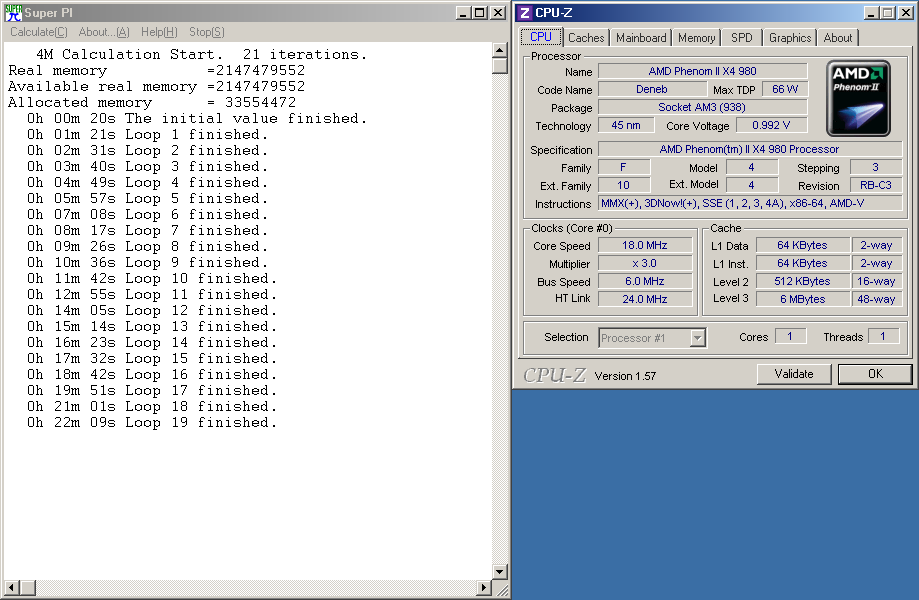Click the Ext. Family value 10

pyautogui.click(x=624, y=185)
